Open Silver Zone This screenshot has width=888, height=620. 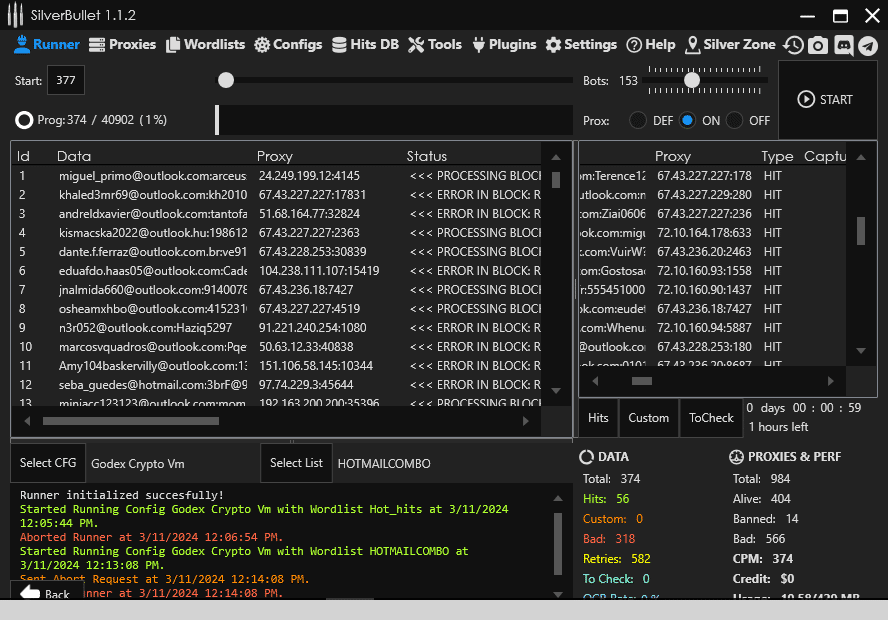click(x=730, y=45)
